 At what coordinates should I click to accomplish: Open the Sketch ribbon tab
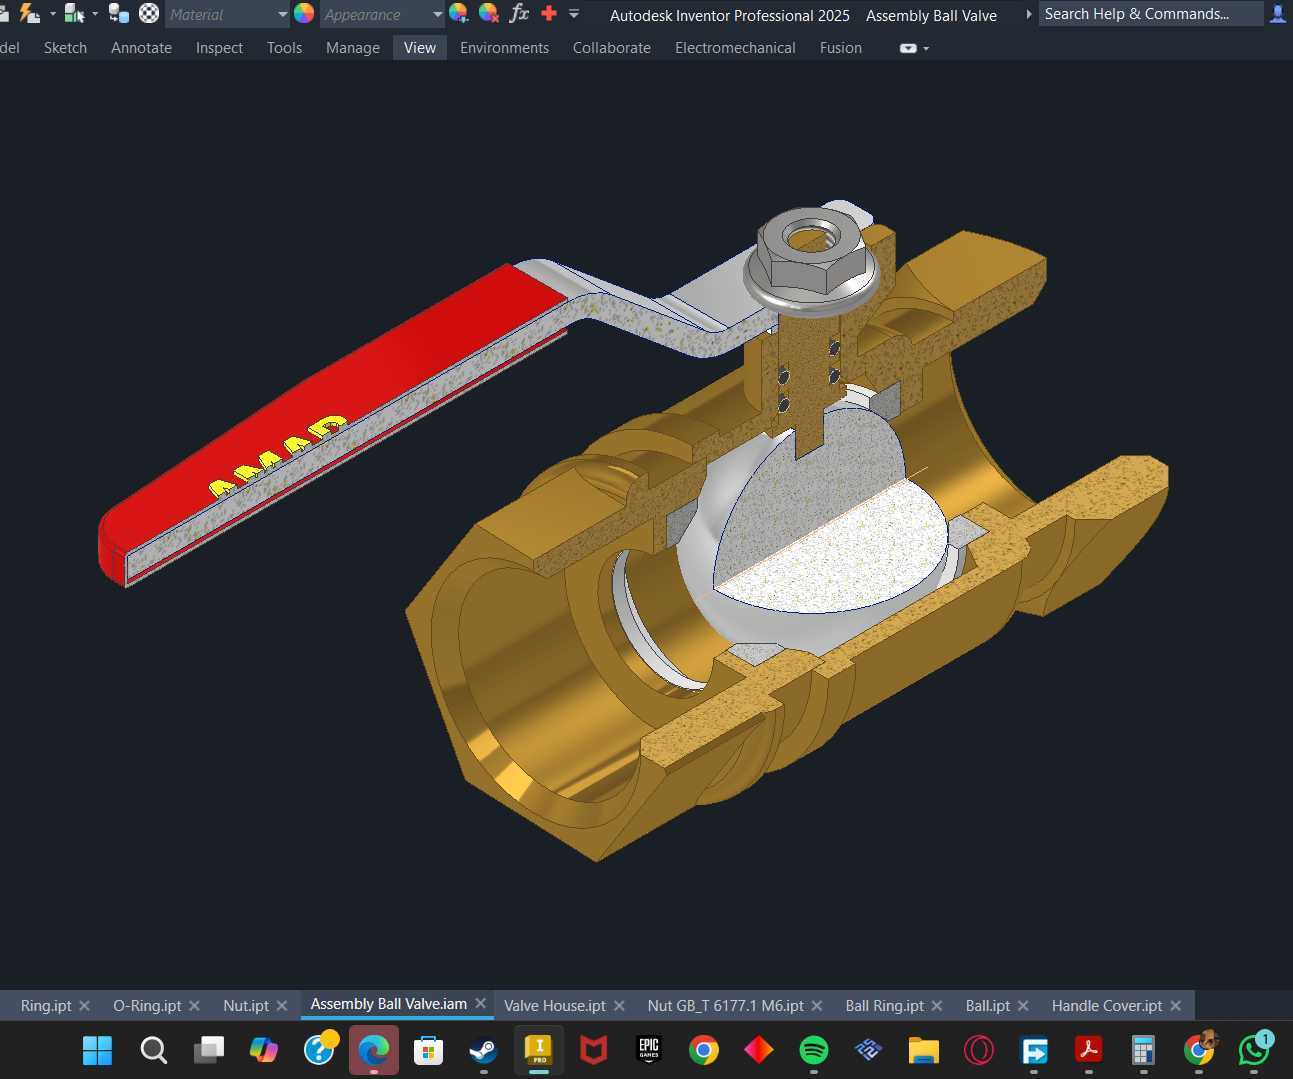(x=65, y=48)
